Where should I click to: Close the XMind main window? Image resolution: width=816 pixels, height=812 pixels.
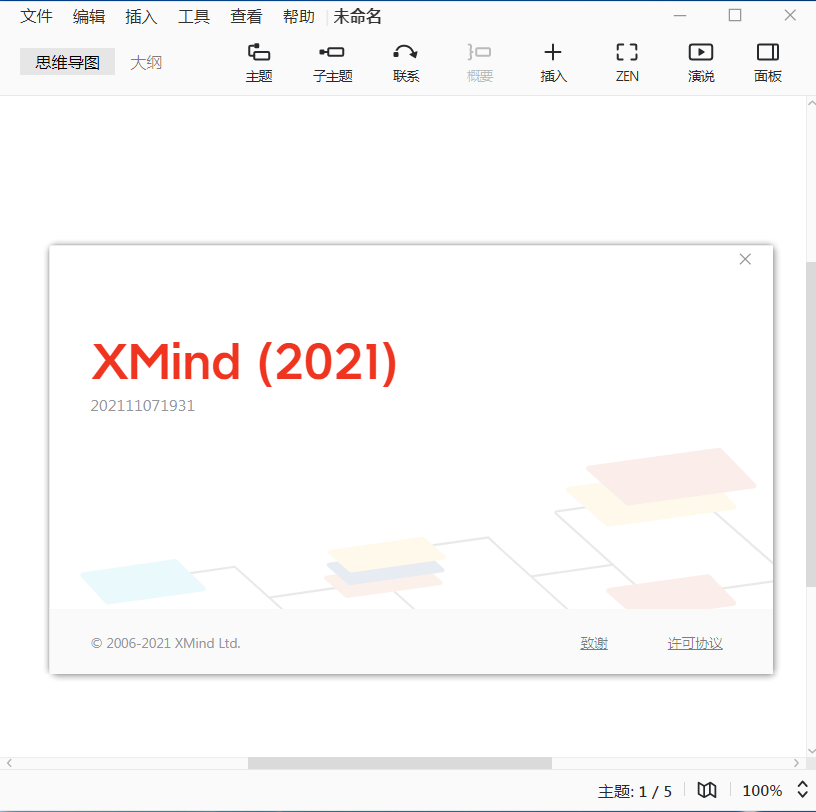(790, 16)
